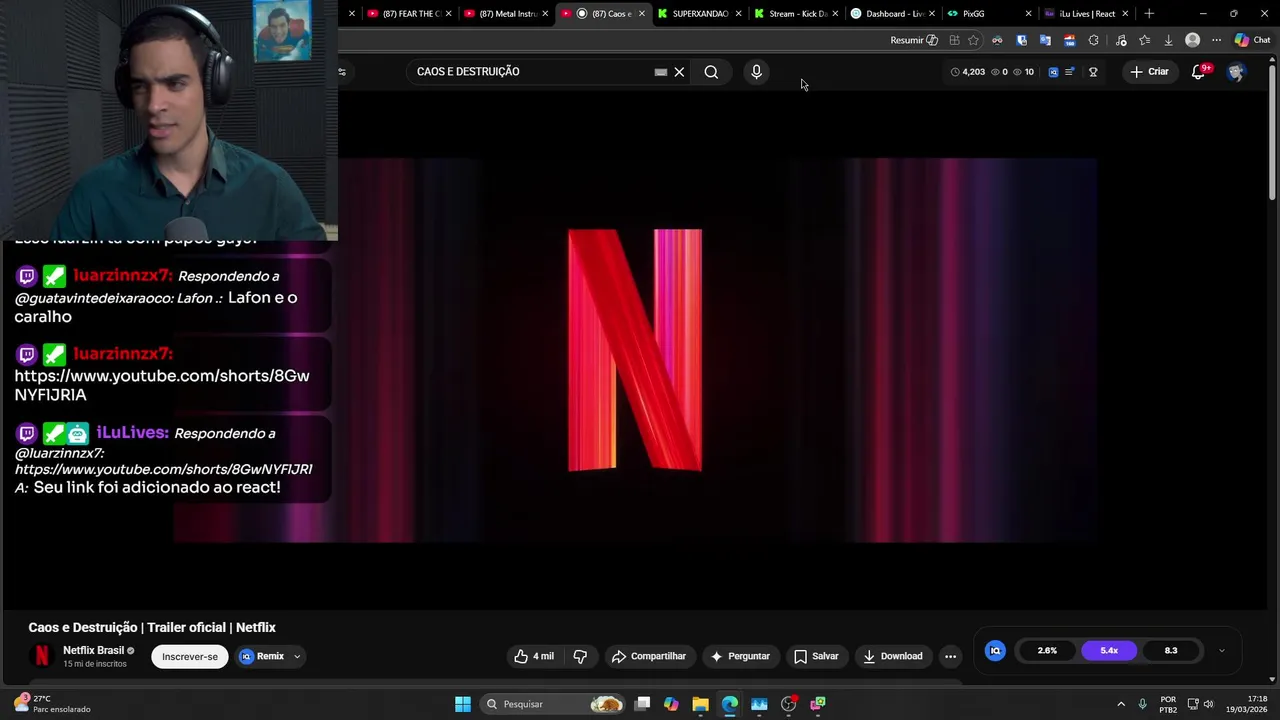Clear the YouTube search box text

coord(679,72)
